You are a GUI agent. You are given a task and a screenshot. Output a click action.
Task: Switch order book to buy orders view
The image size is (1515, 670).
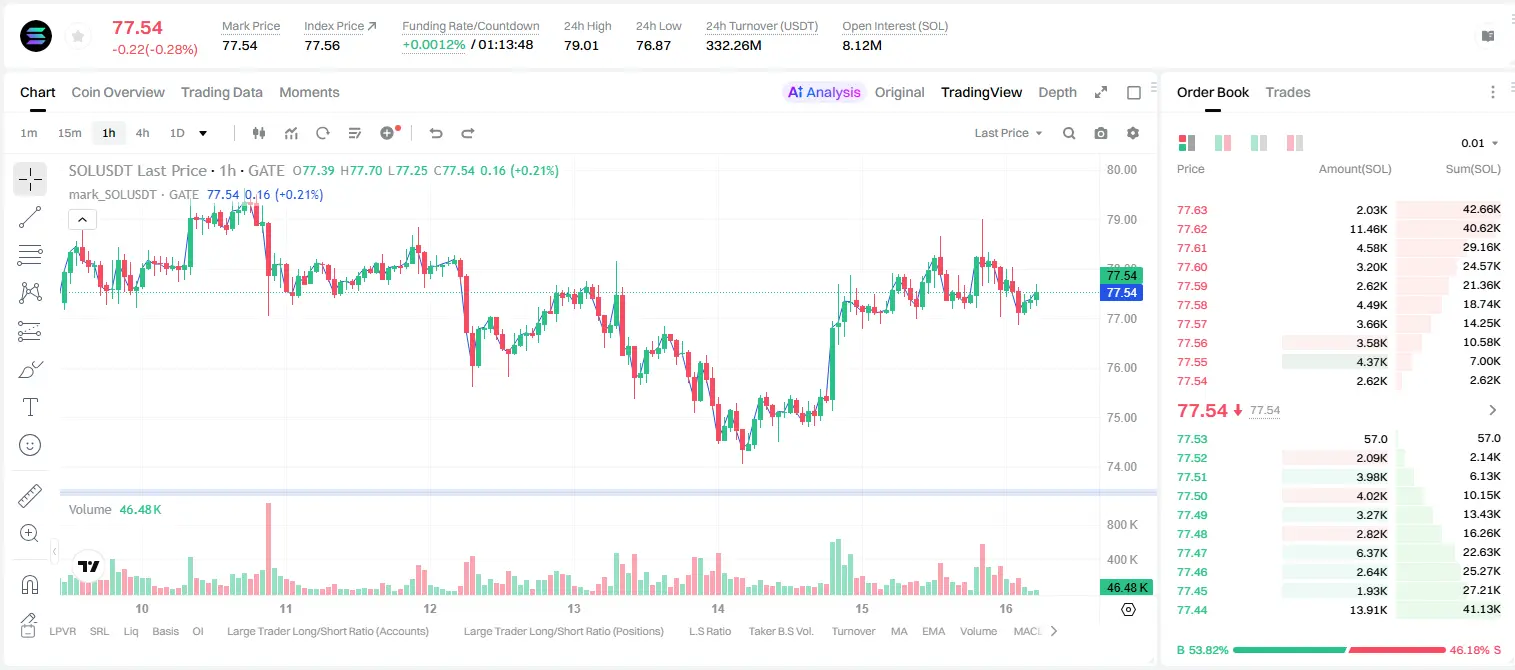pyautogui.click(x=1259, y=143)
